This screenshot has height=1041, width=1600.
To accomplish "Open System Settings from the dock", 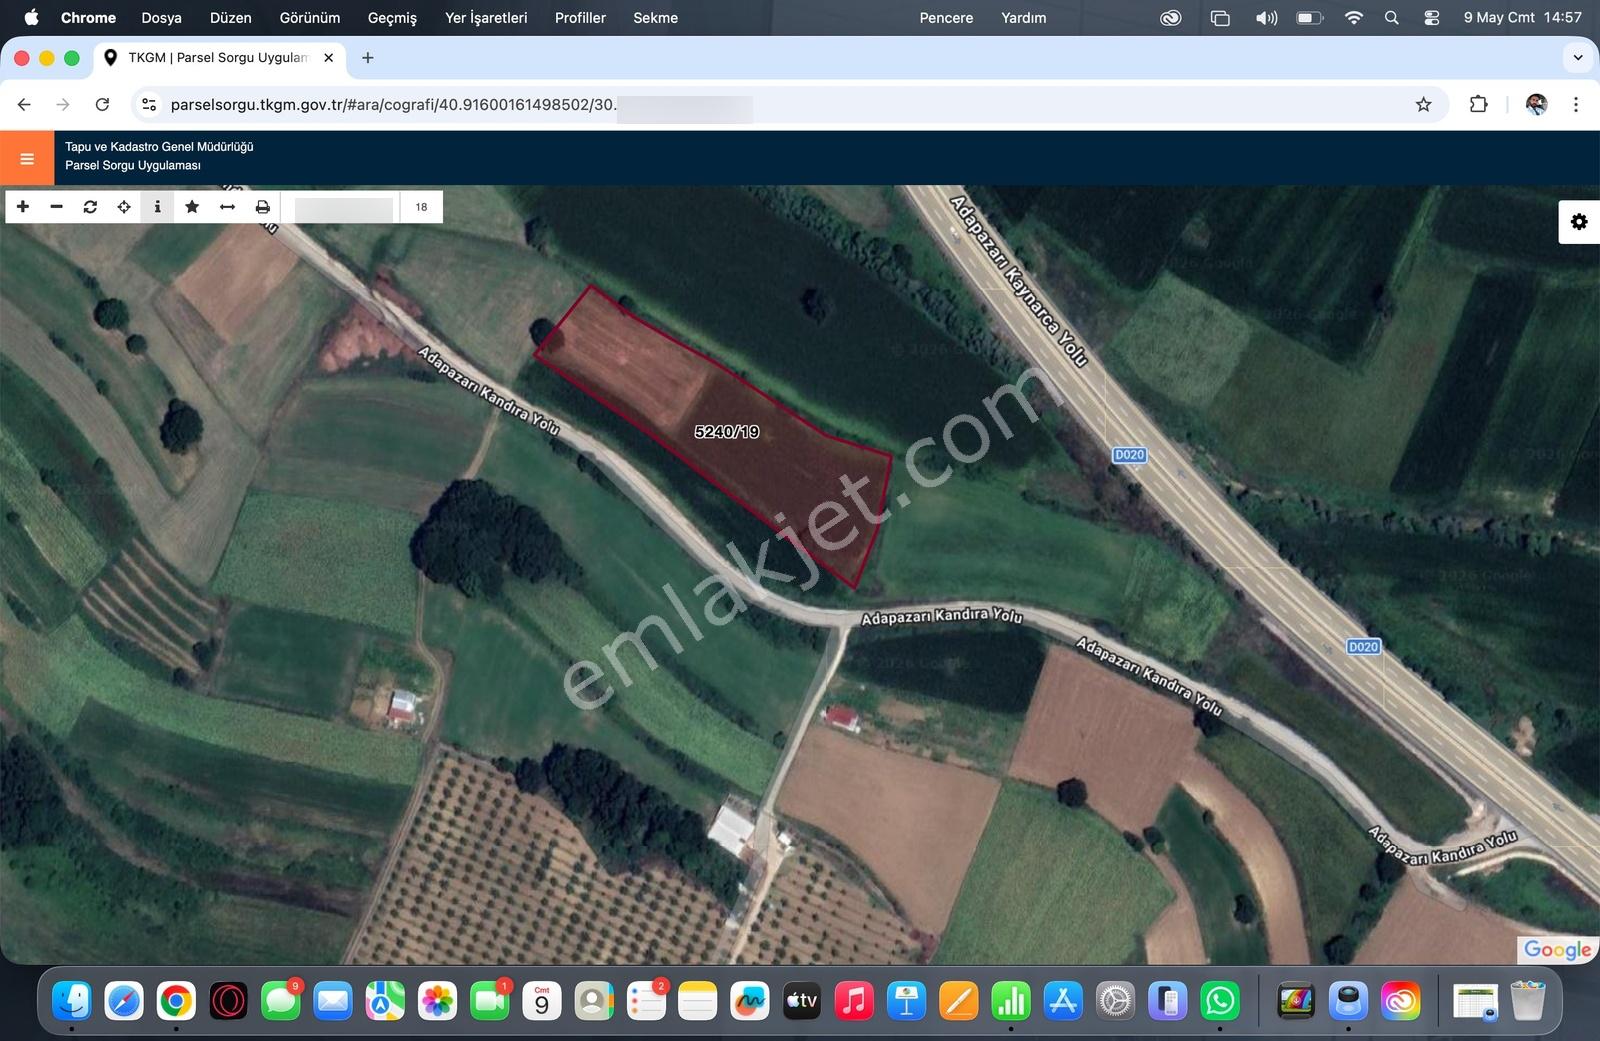I will coord(1115,1001).
